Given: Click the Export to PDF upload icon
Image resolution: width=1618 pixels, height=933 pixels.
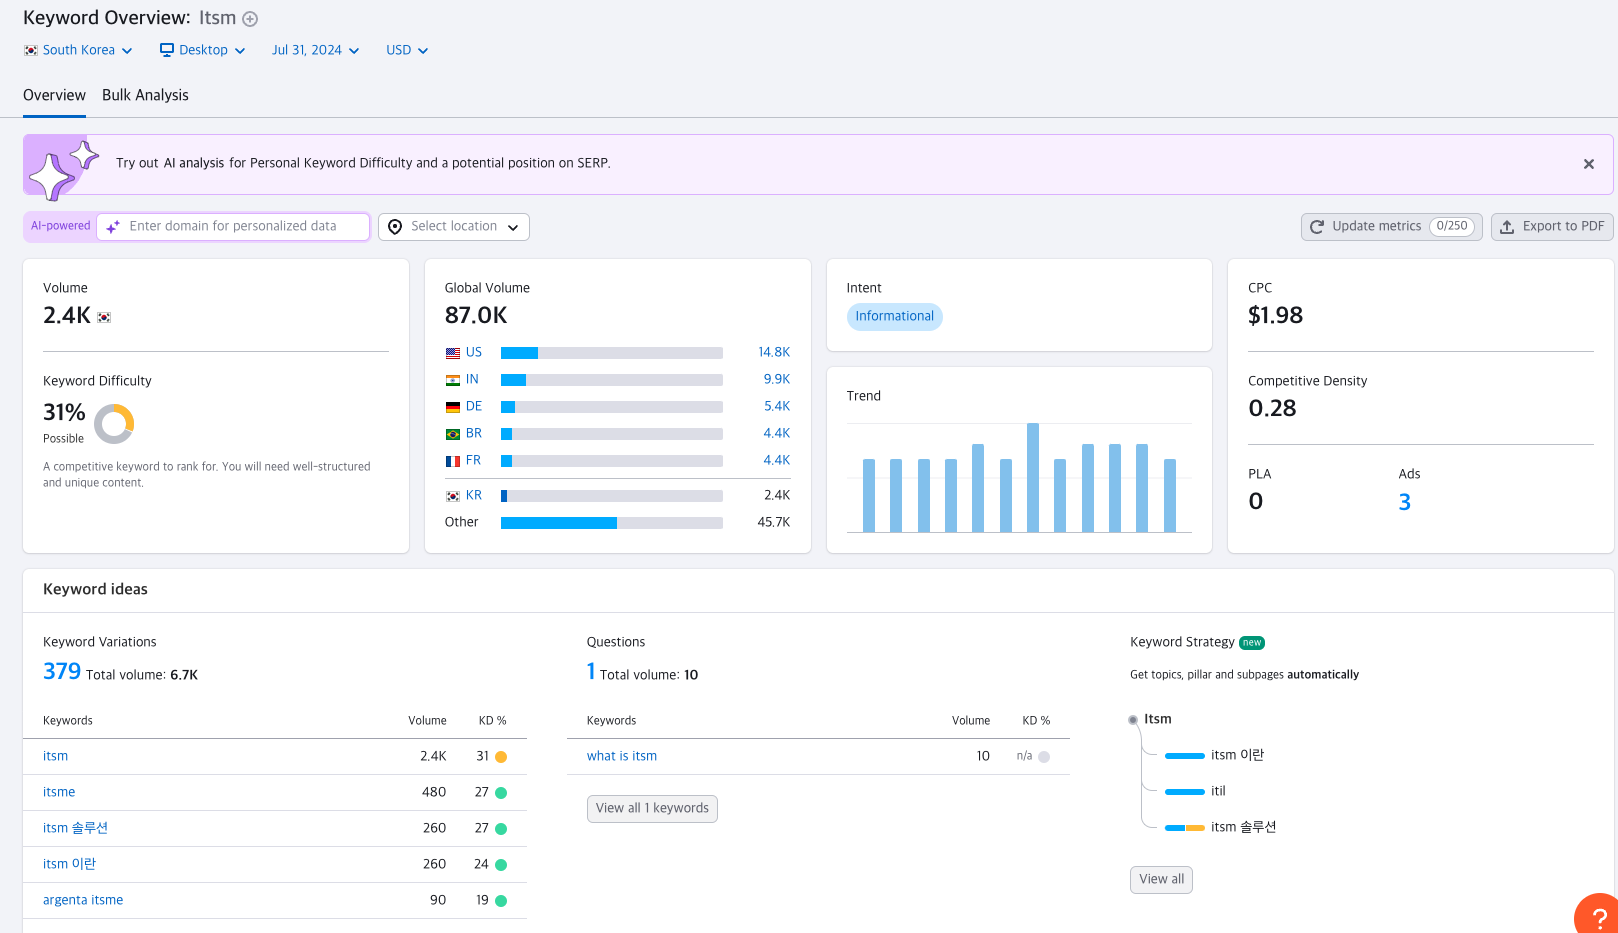Looking at the screenshot, I should tap(1507, 226).
